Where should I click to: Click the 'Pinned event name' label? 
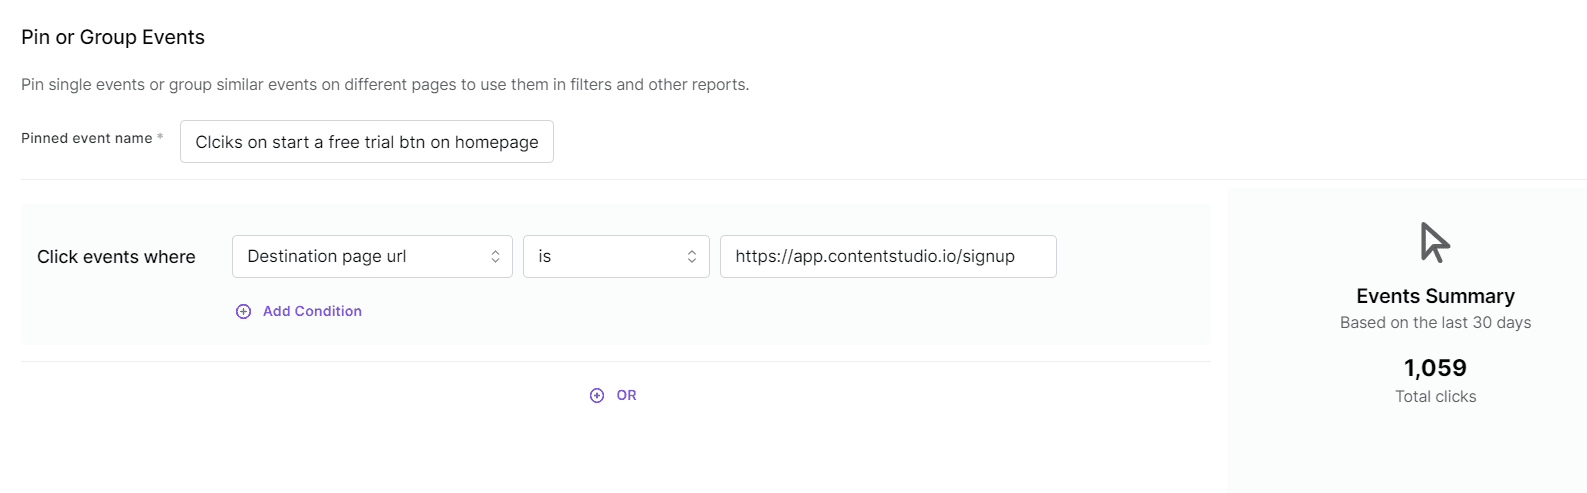[x=86, y=138]
